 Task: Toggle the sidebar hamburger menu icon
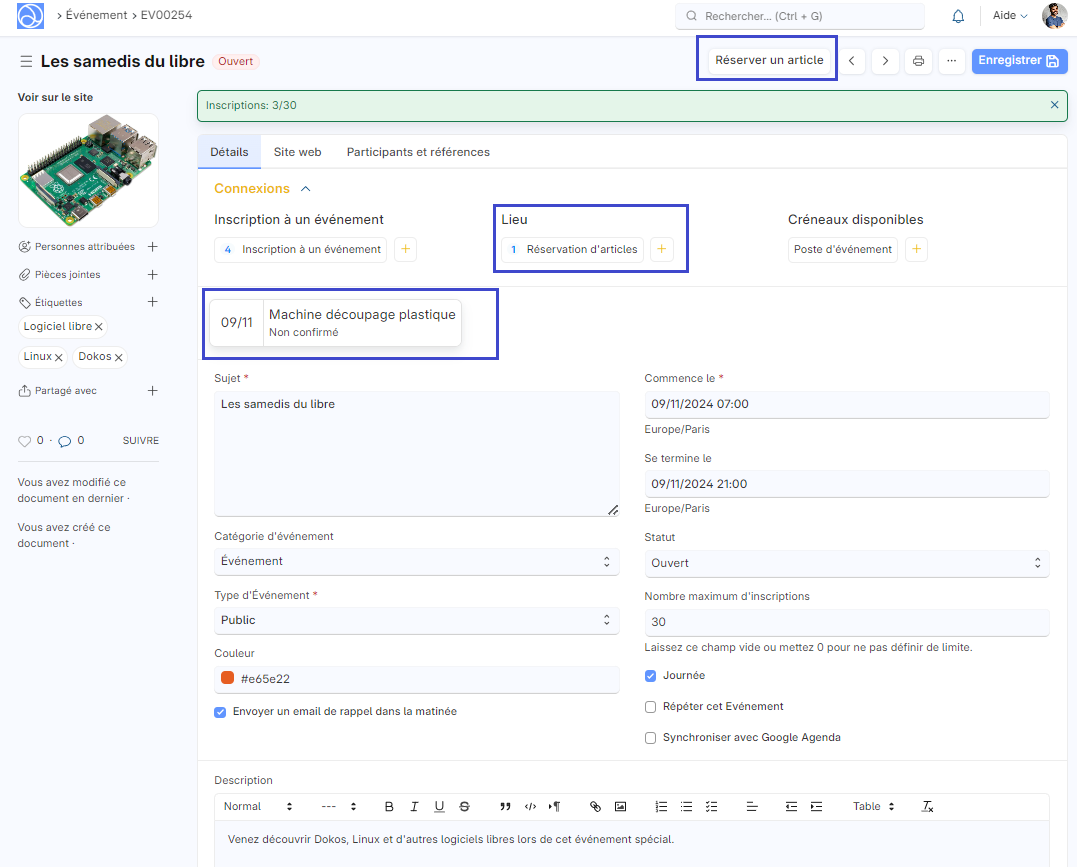tap(26, 62)
